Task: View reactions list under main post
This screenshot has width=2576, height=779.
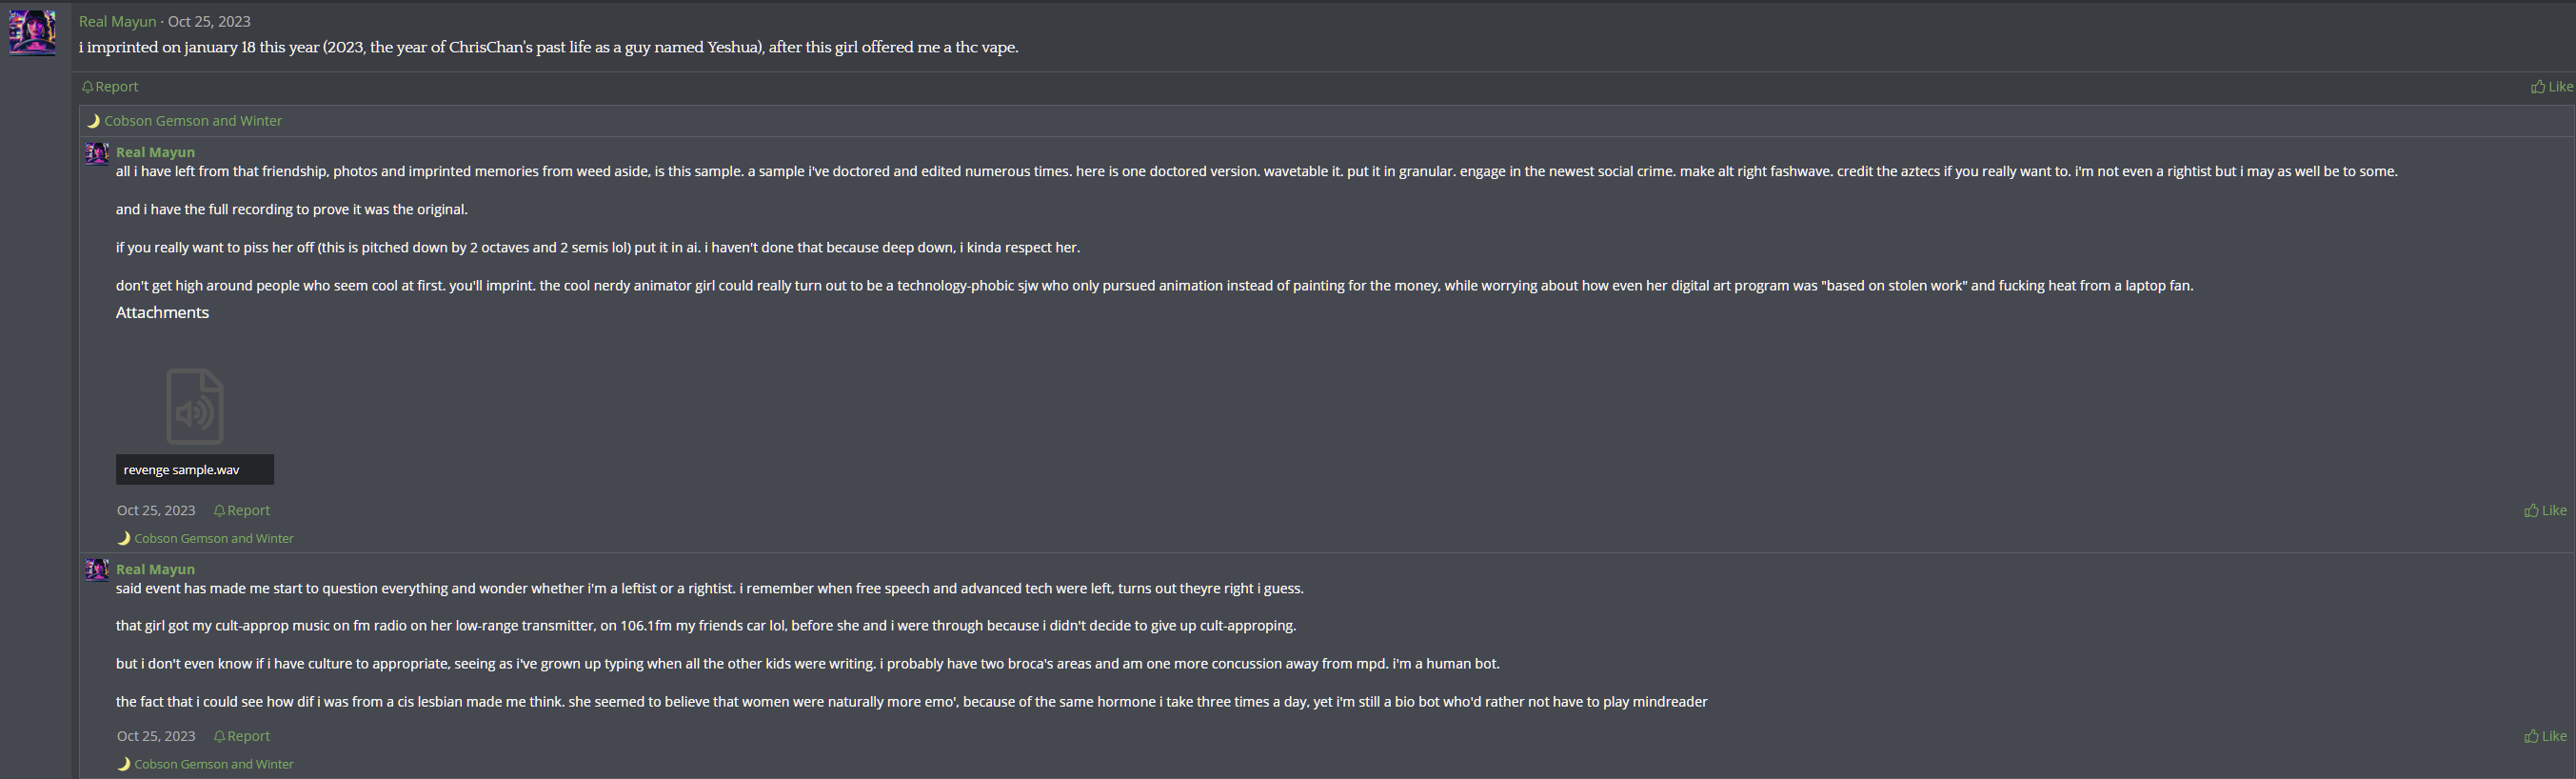Action: 193,121
